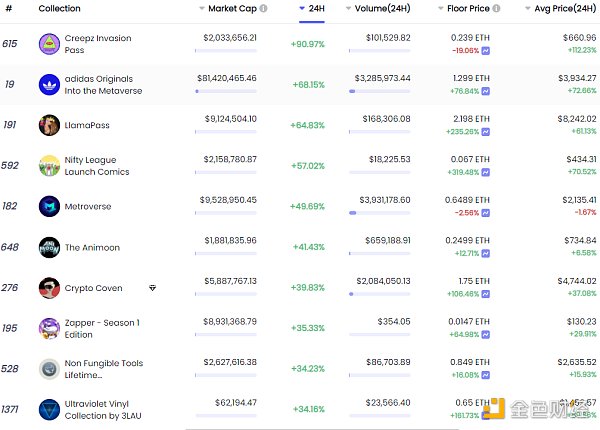Image resolution: width=600 pixels, height=430 pixels.
Task: Click the Collection column header
Action: tap(59, 9)
